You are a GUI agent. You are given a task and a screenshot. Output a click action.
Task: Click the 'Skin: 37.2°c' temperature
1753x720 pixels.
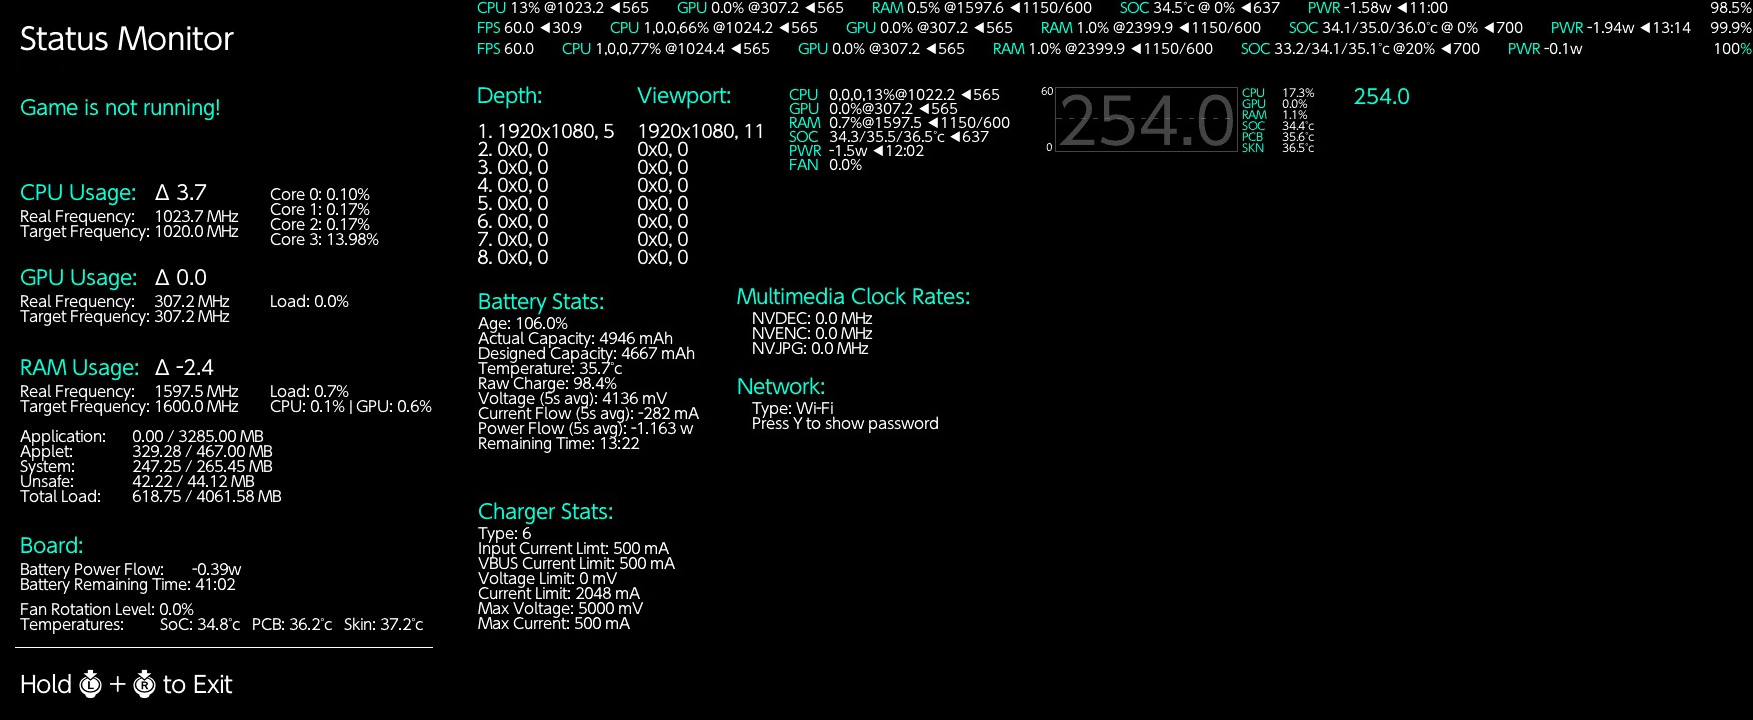pos(383,624)
